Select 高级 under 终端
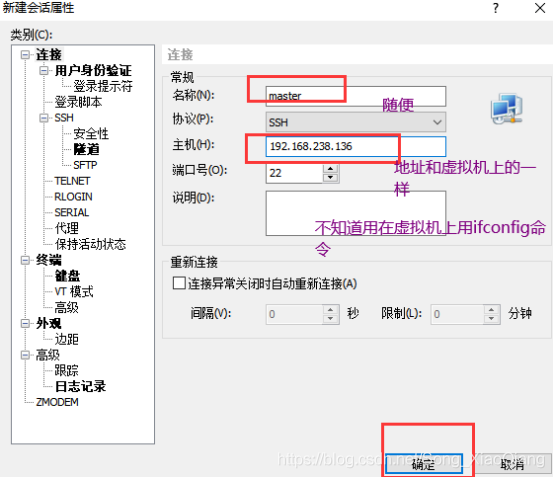 (66, 307)
